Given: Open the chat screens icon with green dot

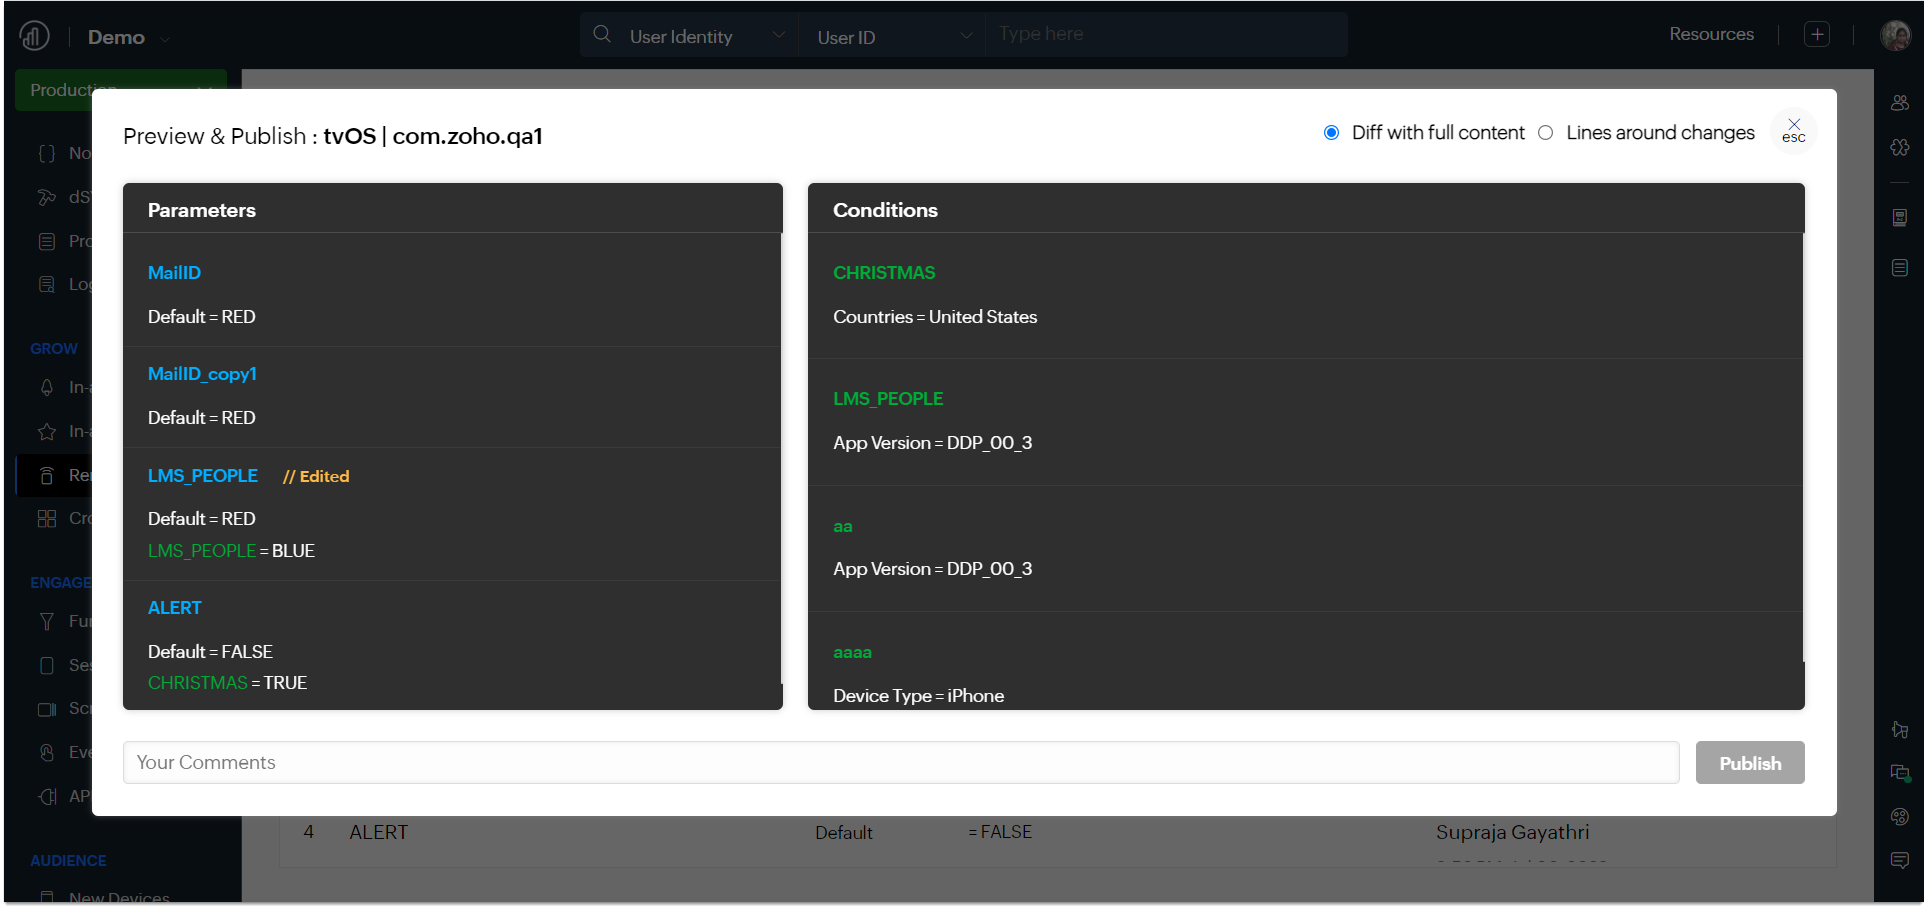Looking at the screenshot, I should click(x=1900, y=773).
